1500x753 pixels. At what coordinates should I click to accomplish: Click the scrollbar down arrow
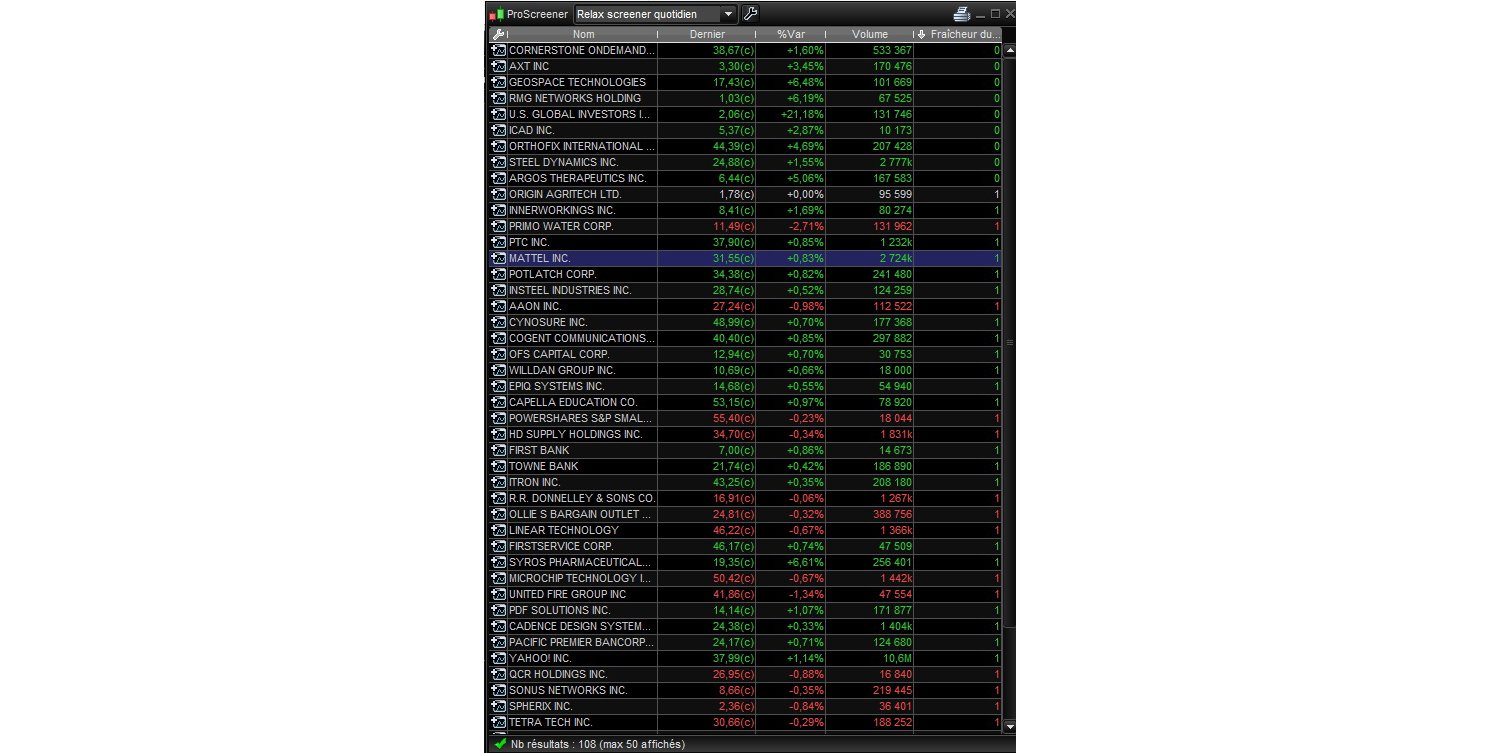pyautogui.click(x=1009, y=726)
